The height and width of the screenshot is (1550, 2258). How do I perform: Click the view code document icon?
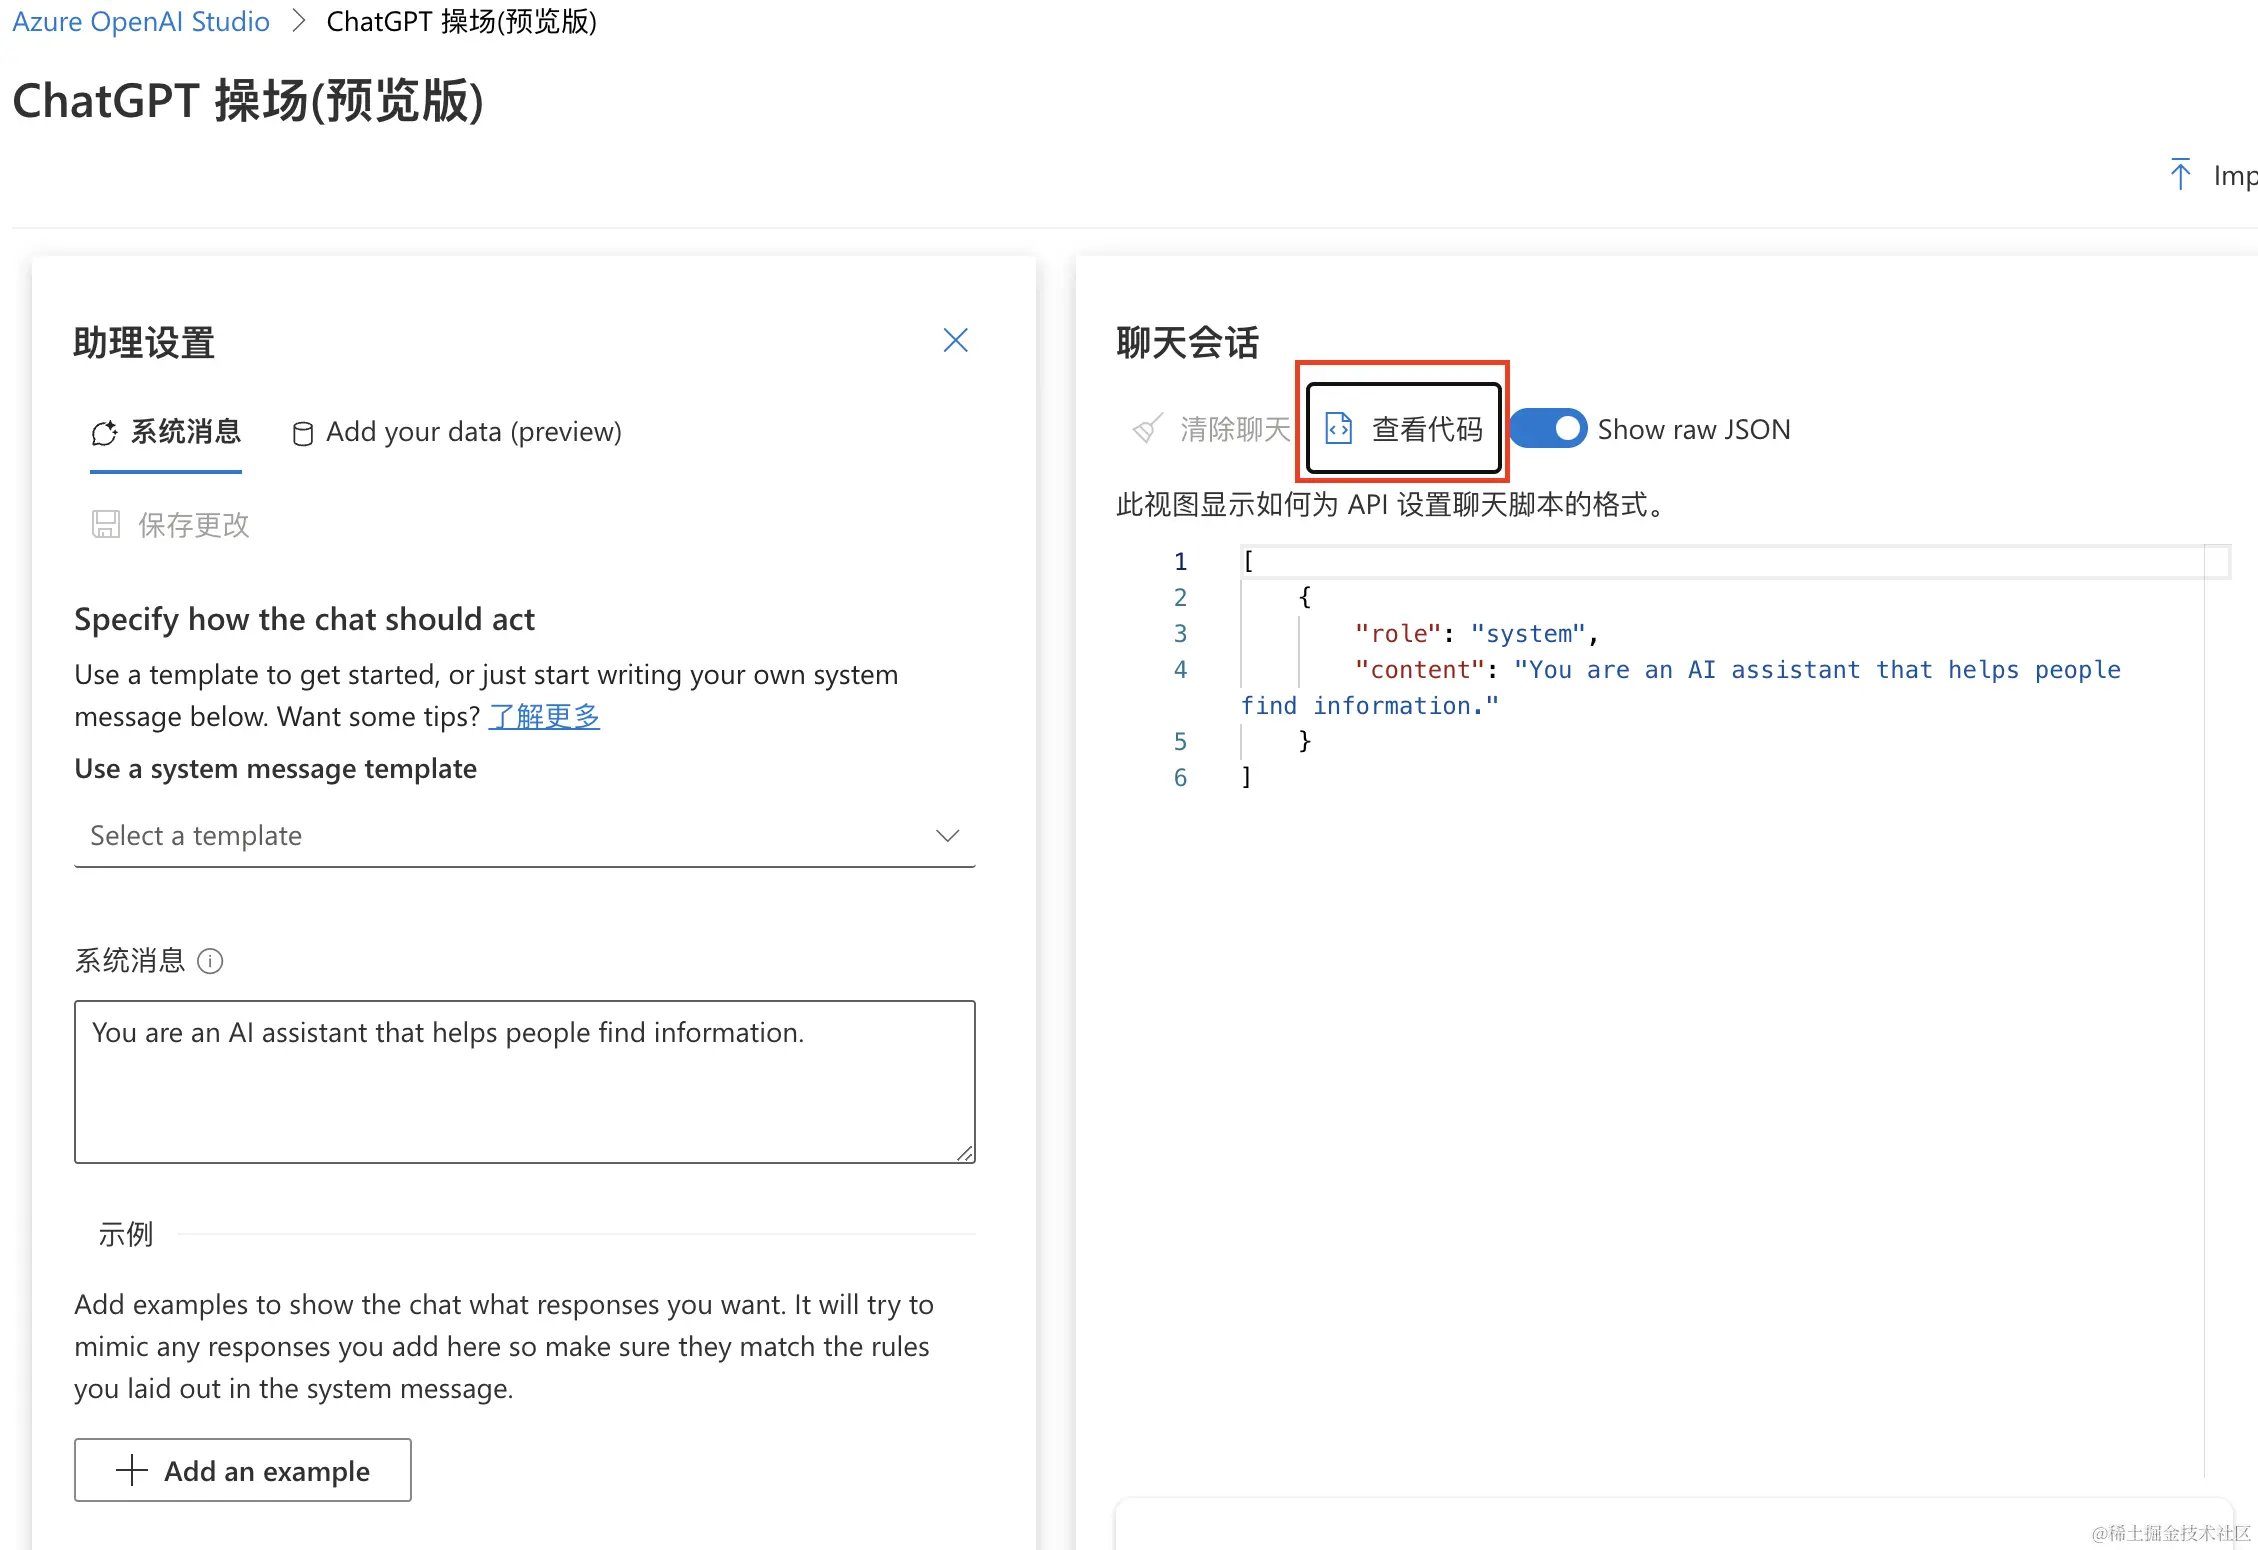pos(1338,429)
